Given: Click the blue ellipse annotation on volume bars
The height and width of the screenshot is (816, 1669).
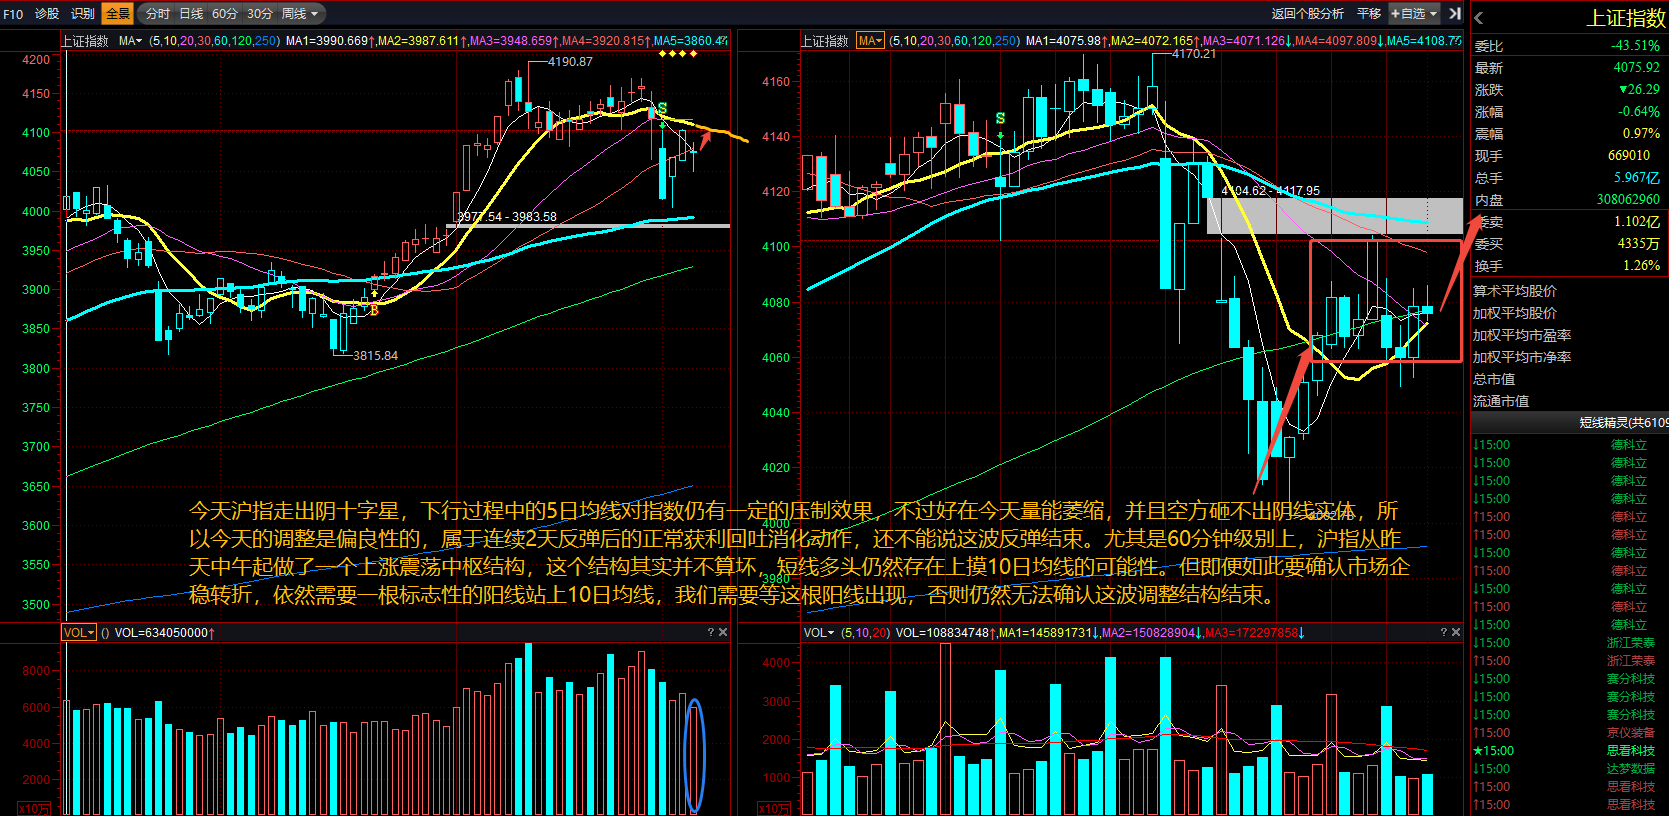Looking at the screenshot, I should (x=695, y=755).
